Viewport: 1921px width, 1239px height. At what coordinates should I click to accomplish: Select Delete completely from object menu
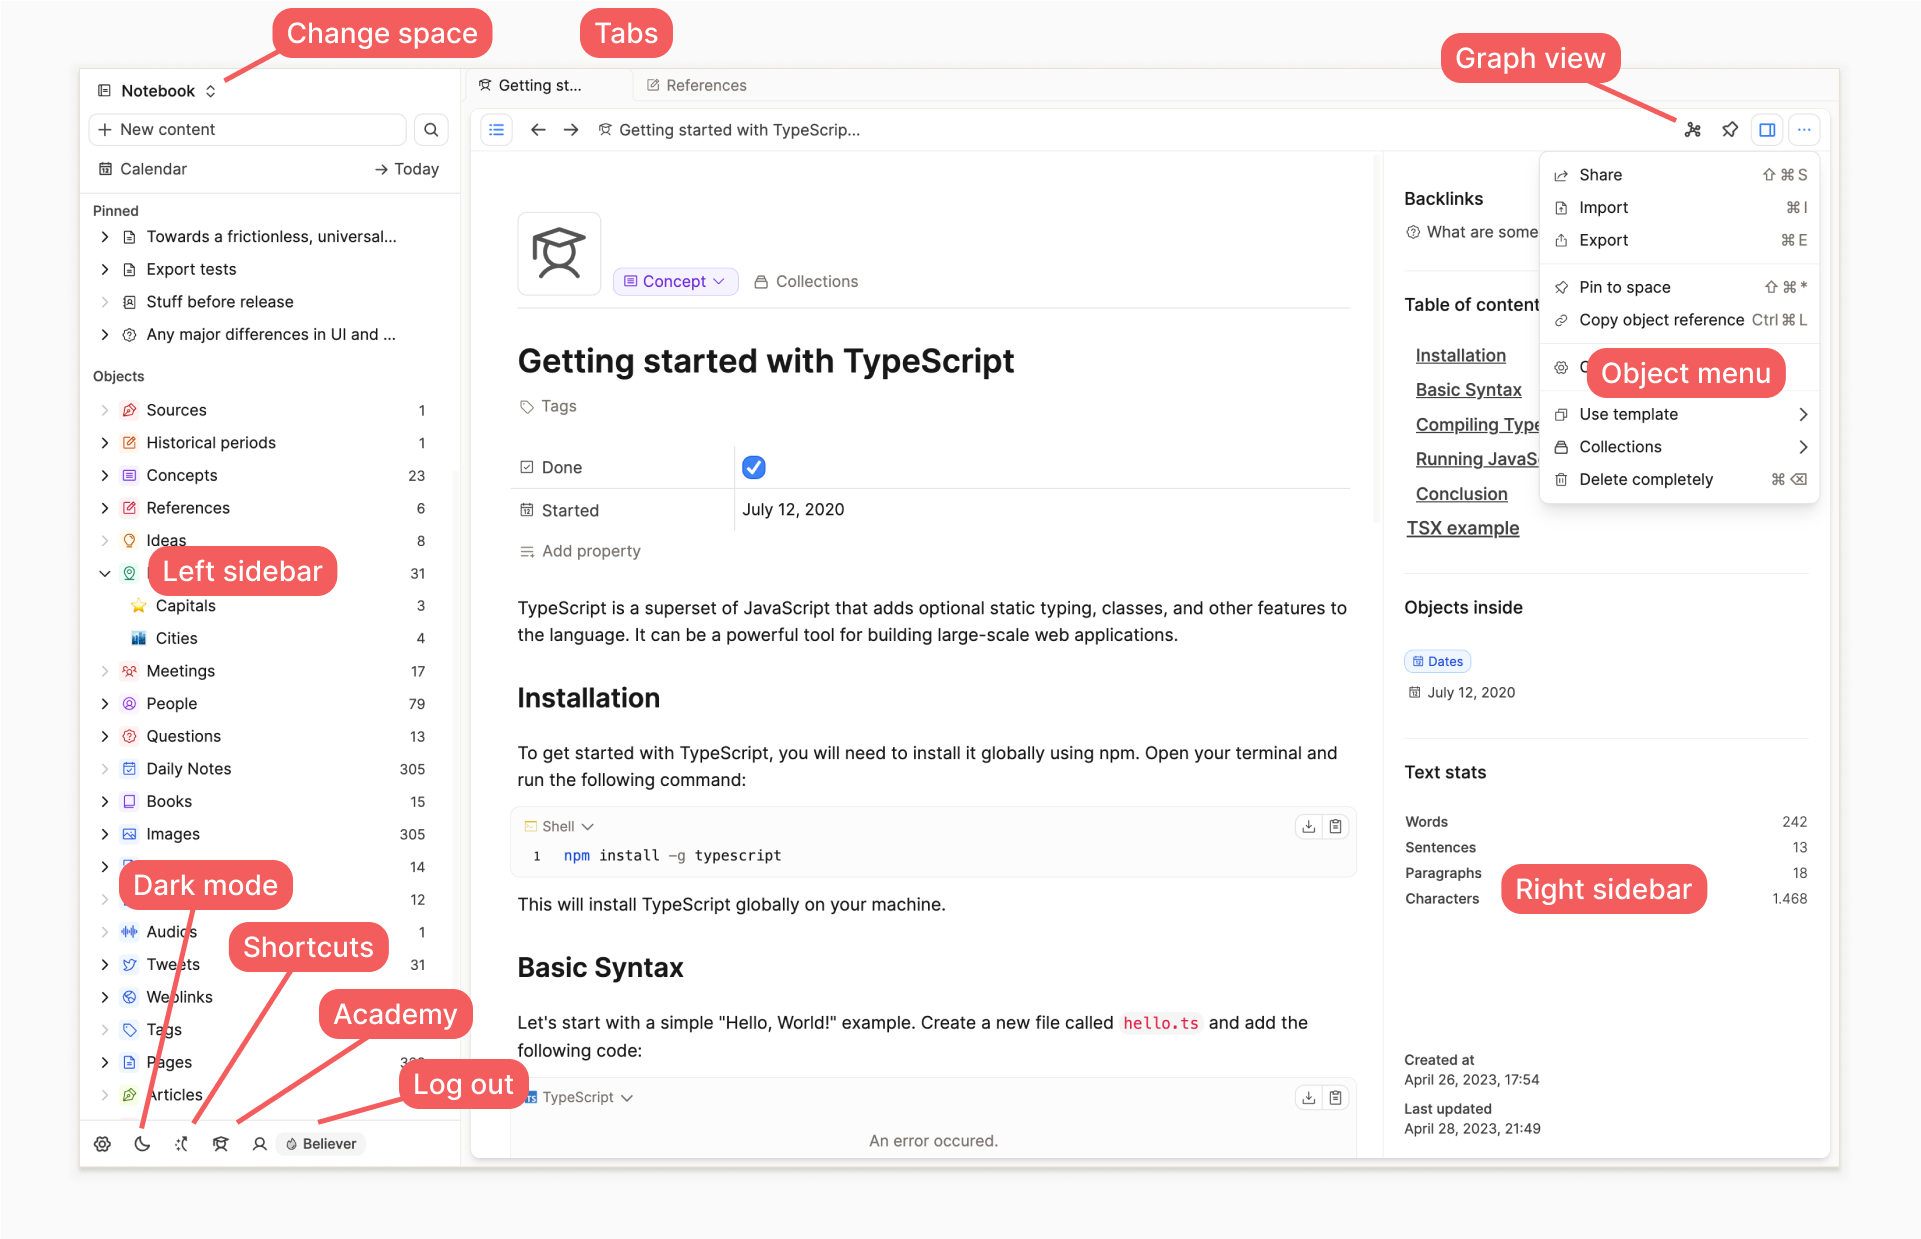(x=1645, y=477)
